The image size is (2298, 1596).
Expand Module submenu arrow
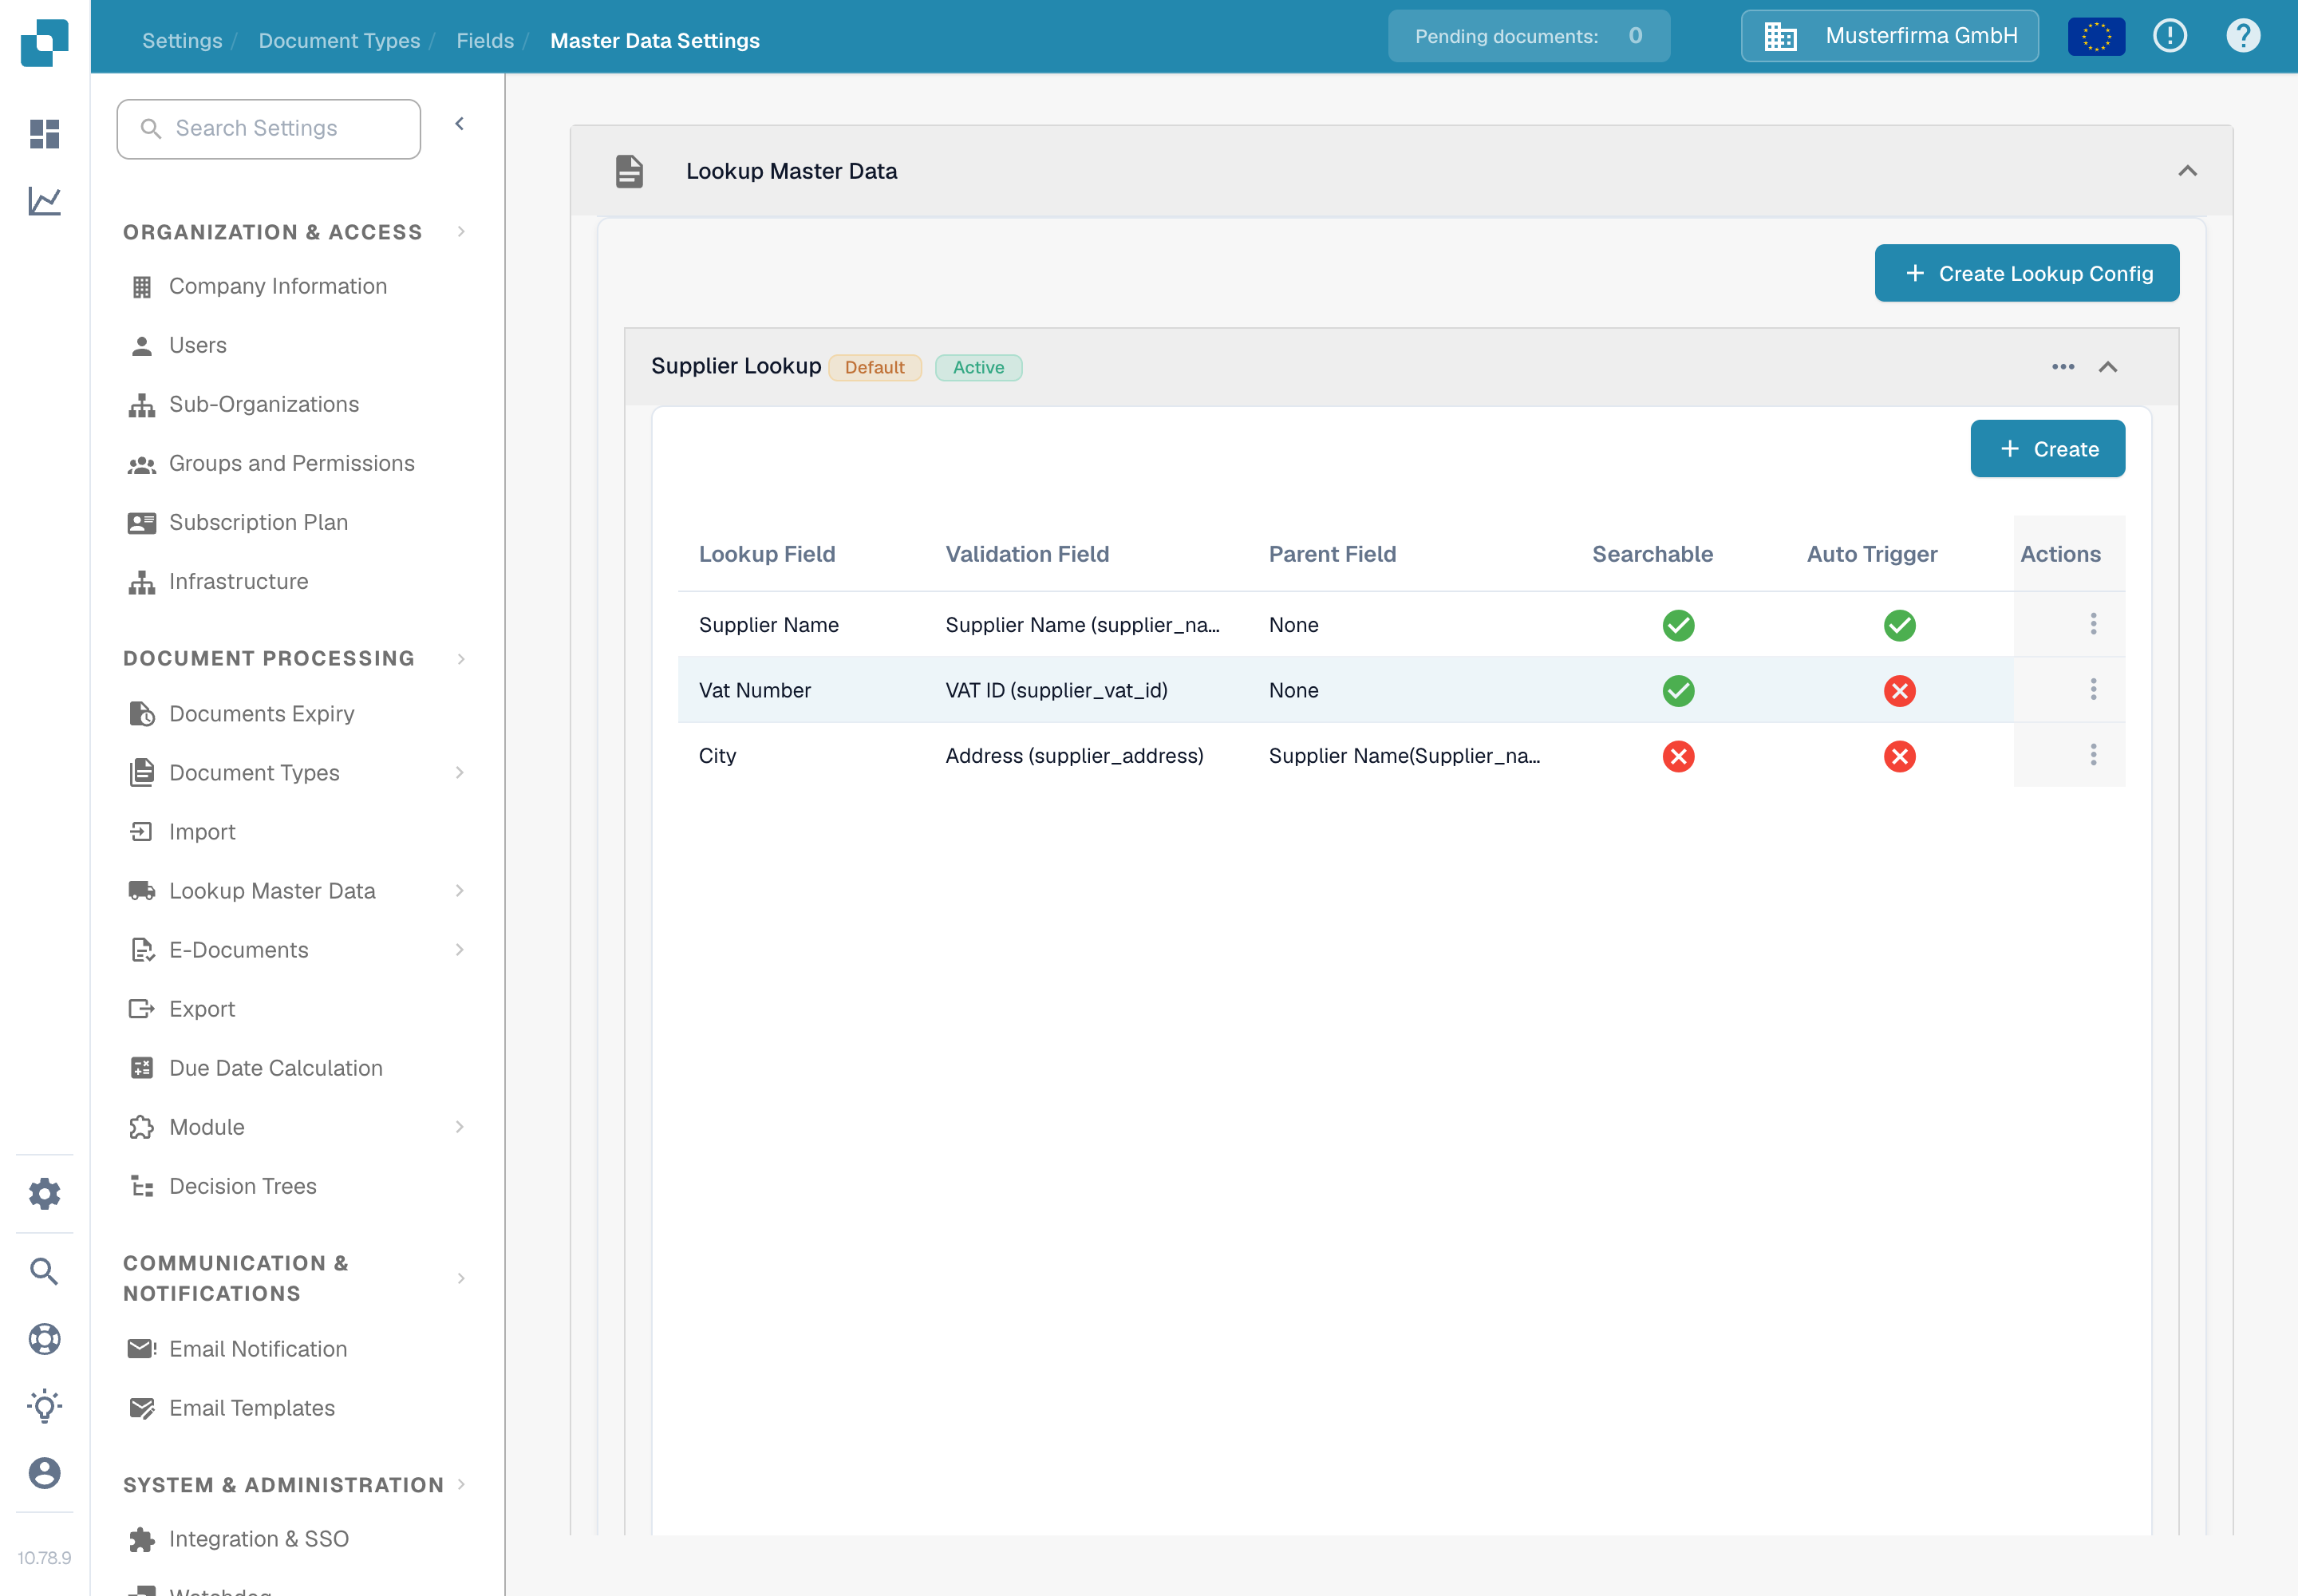point(459,1126)
